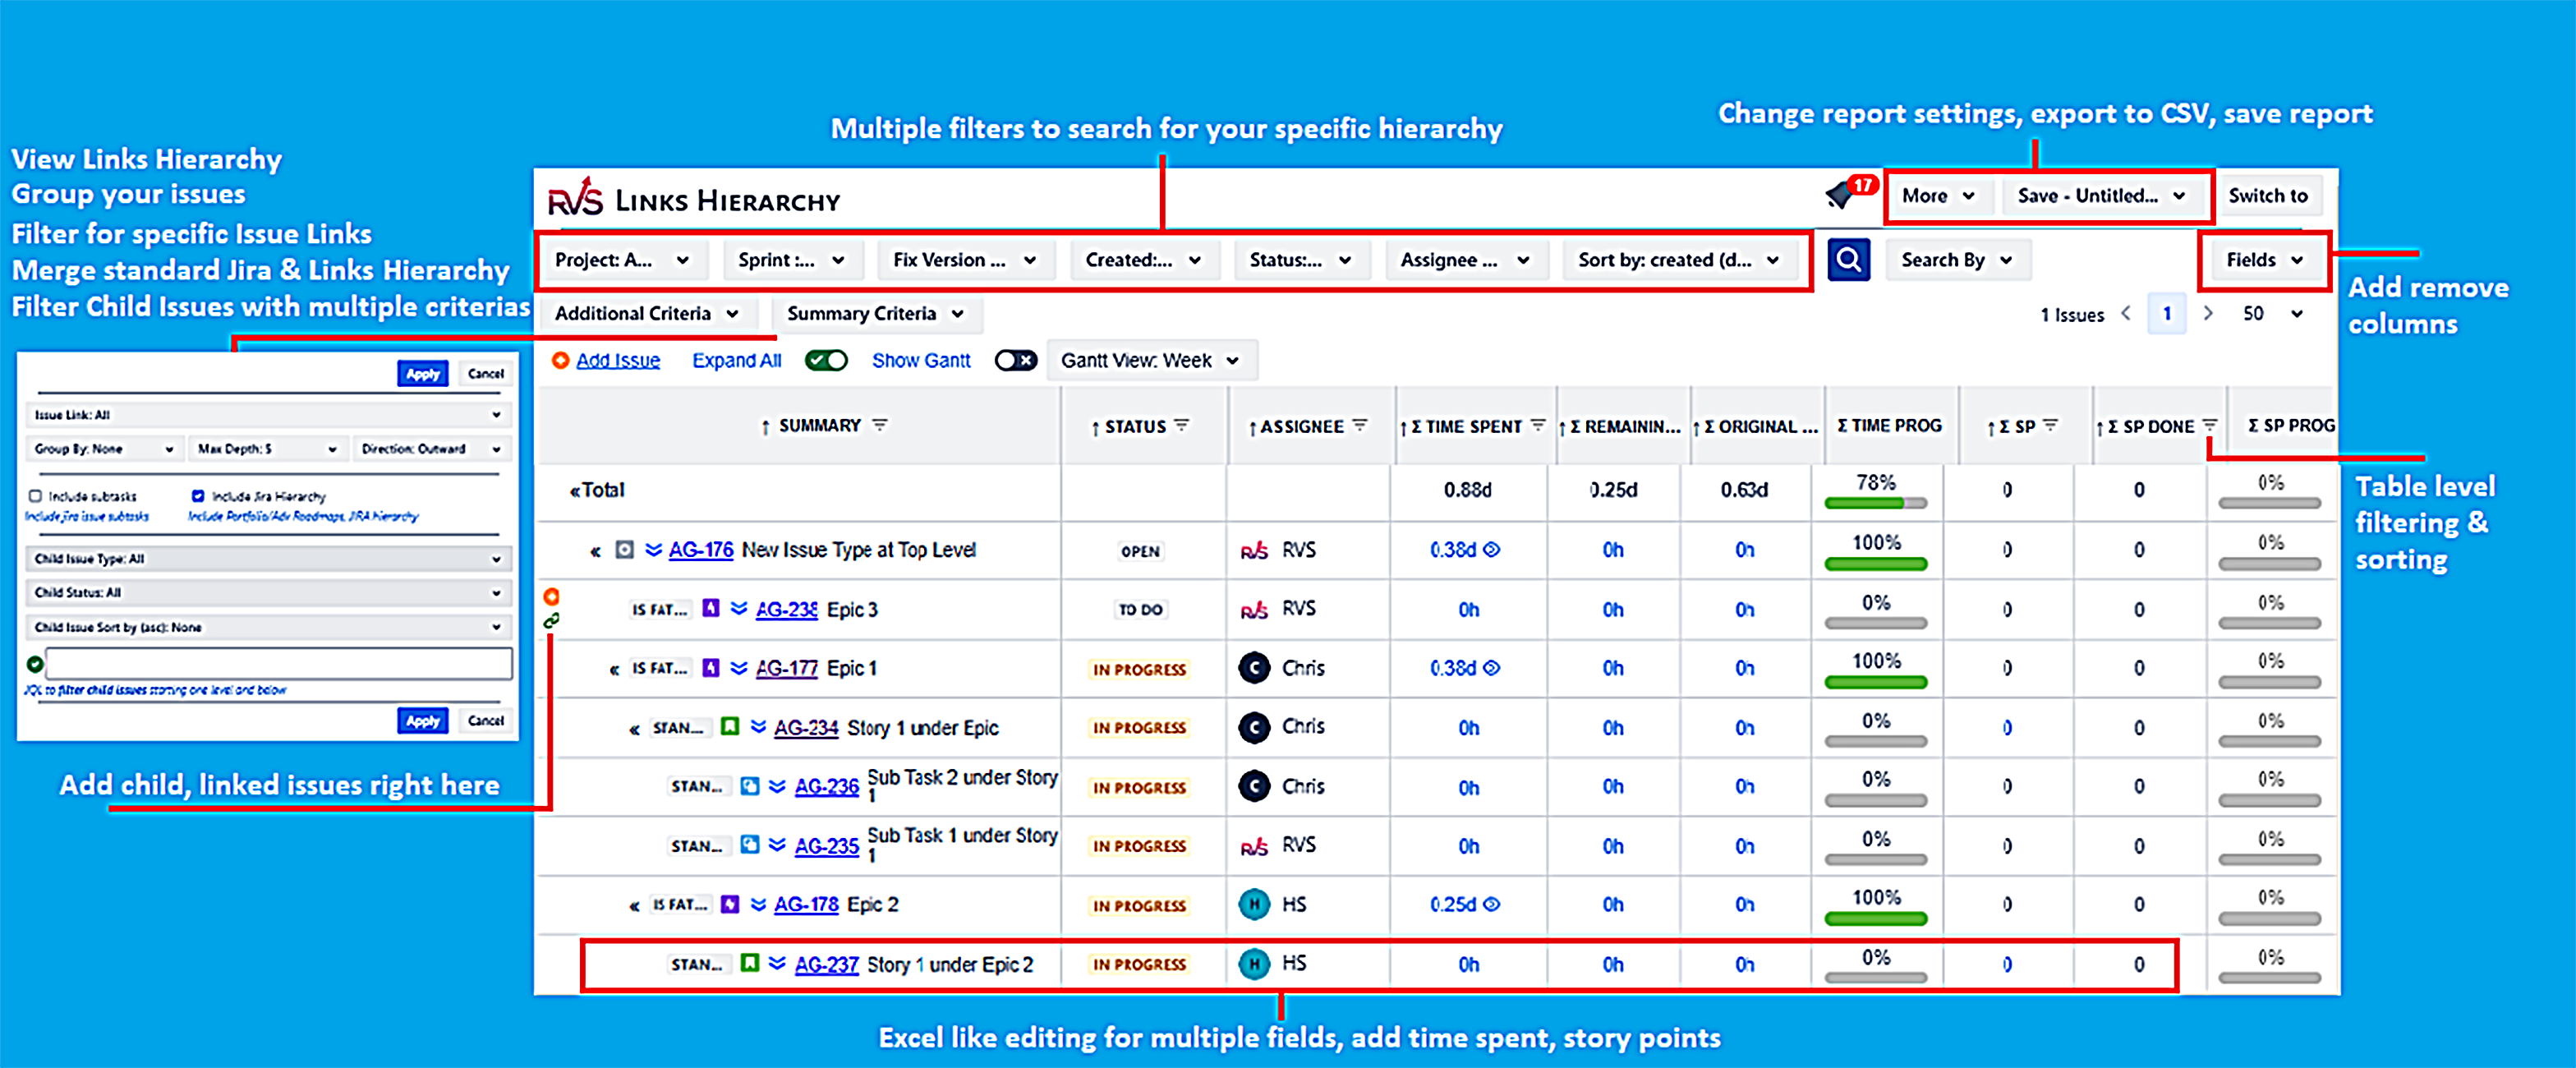Uncheck the Include Jira Hierarchy checkbox
This screenshot has width=2576, height=1068.
pos(198,496)
